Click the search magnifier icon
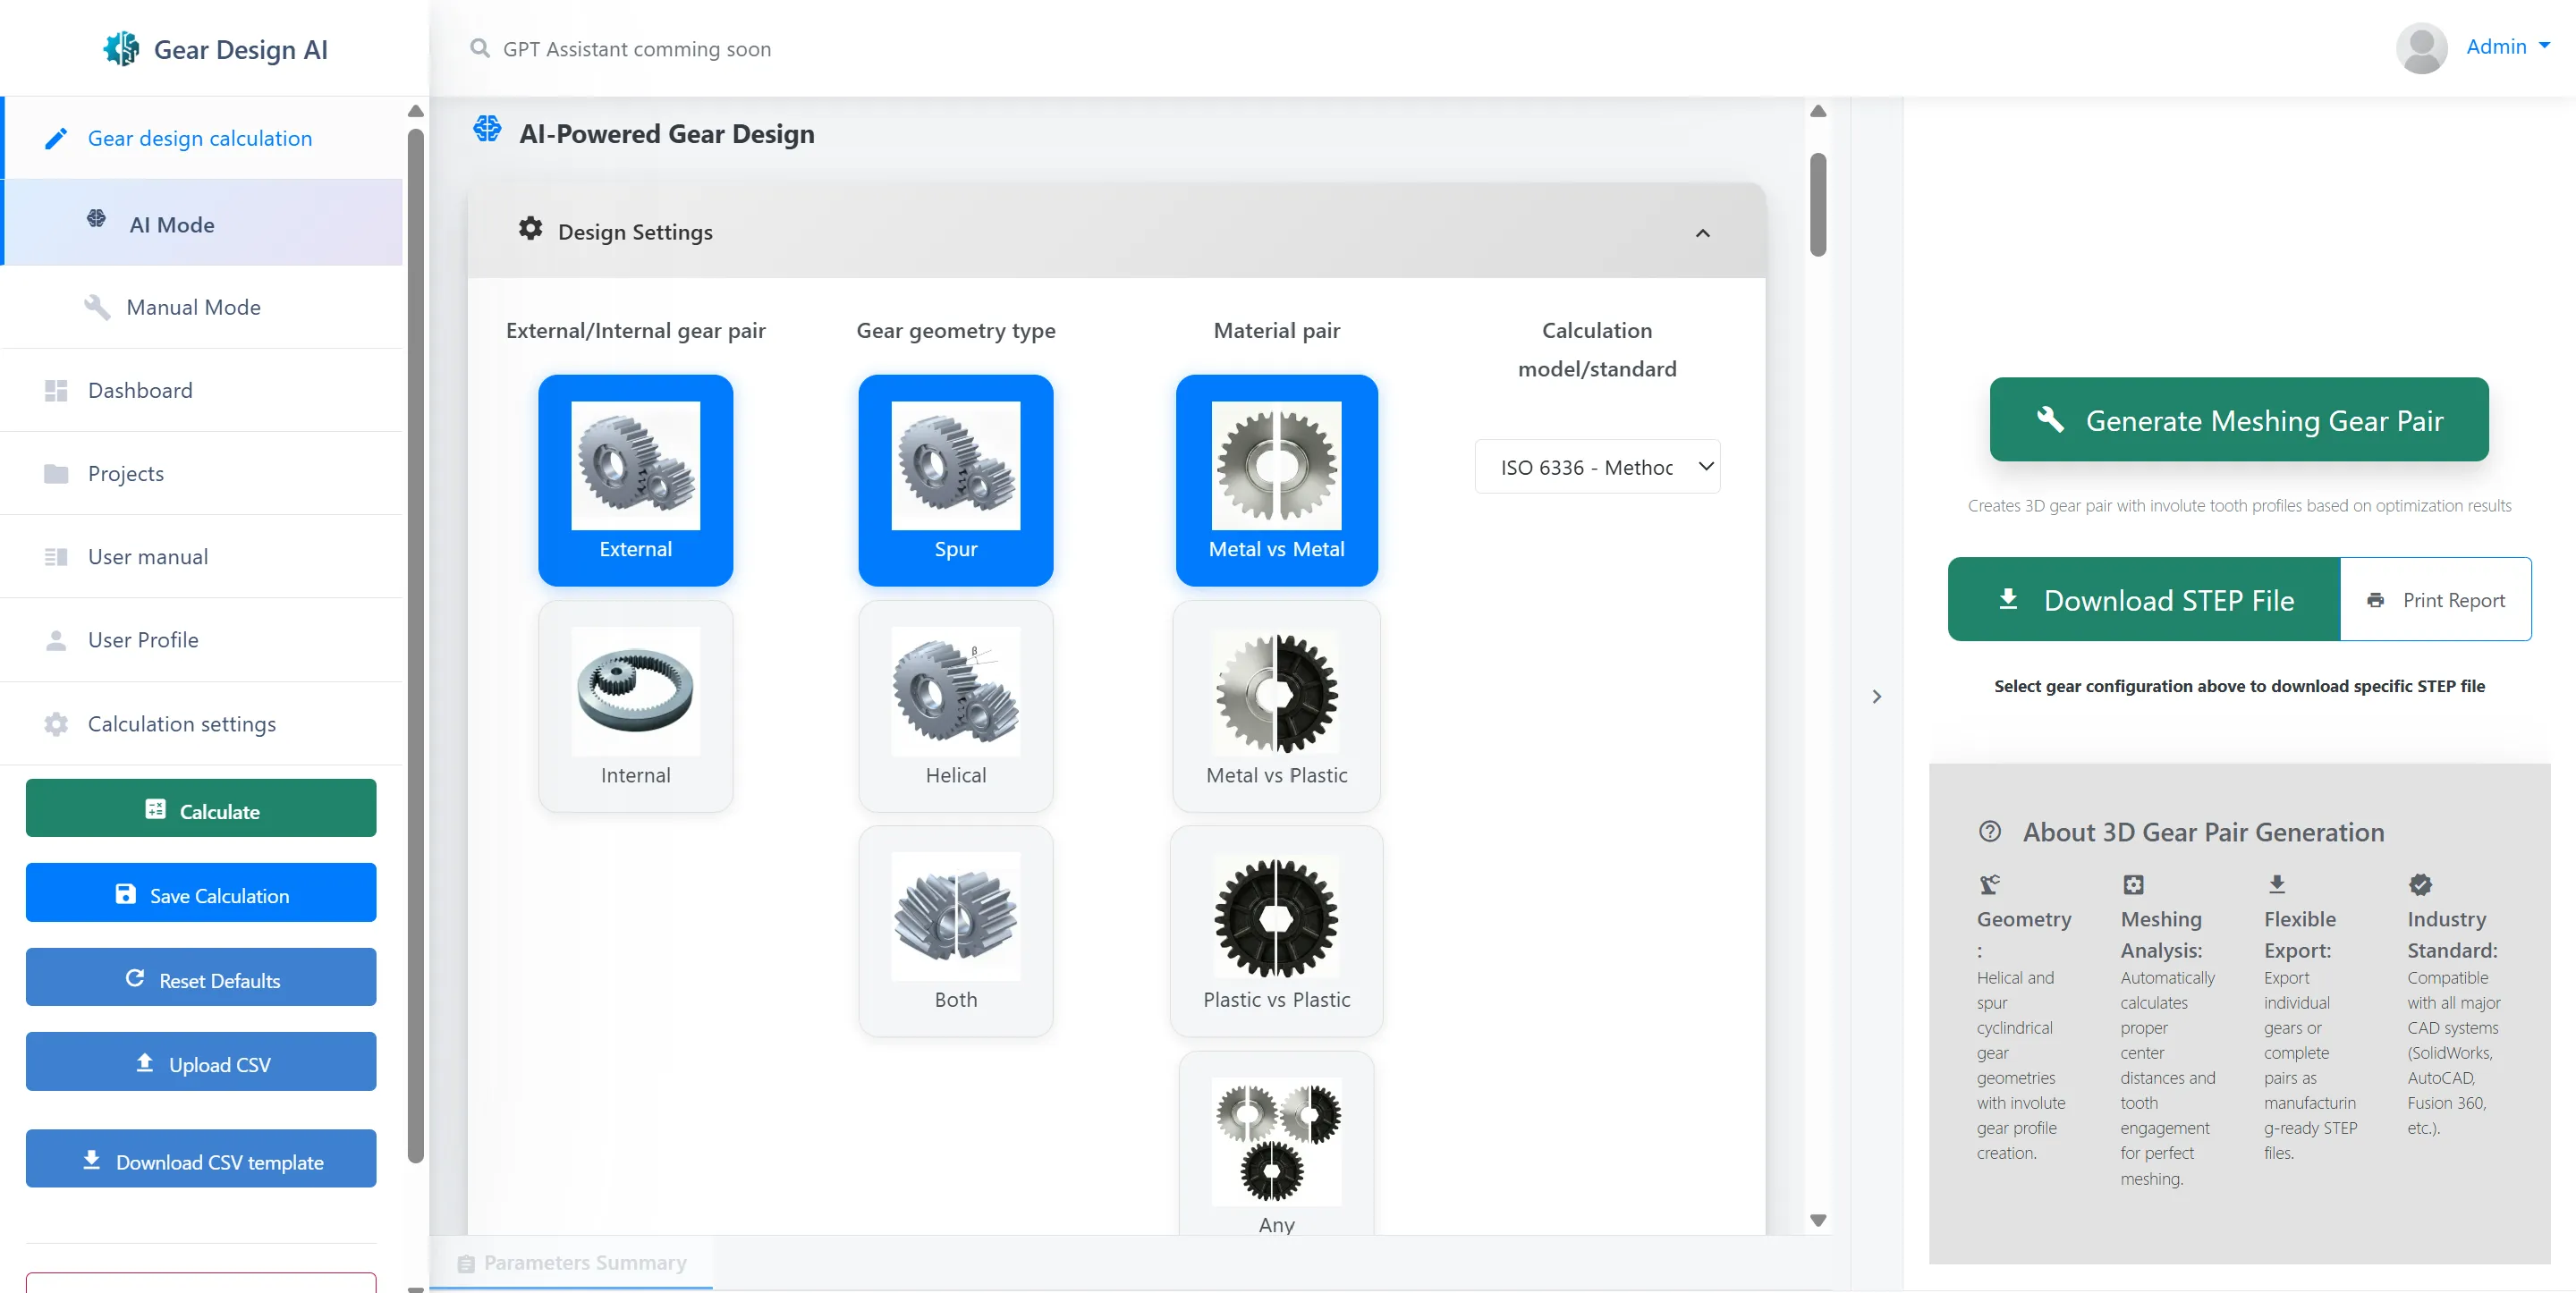This screenshot has height=1293, width=2576. (480, 48)
